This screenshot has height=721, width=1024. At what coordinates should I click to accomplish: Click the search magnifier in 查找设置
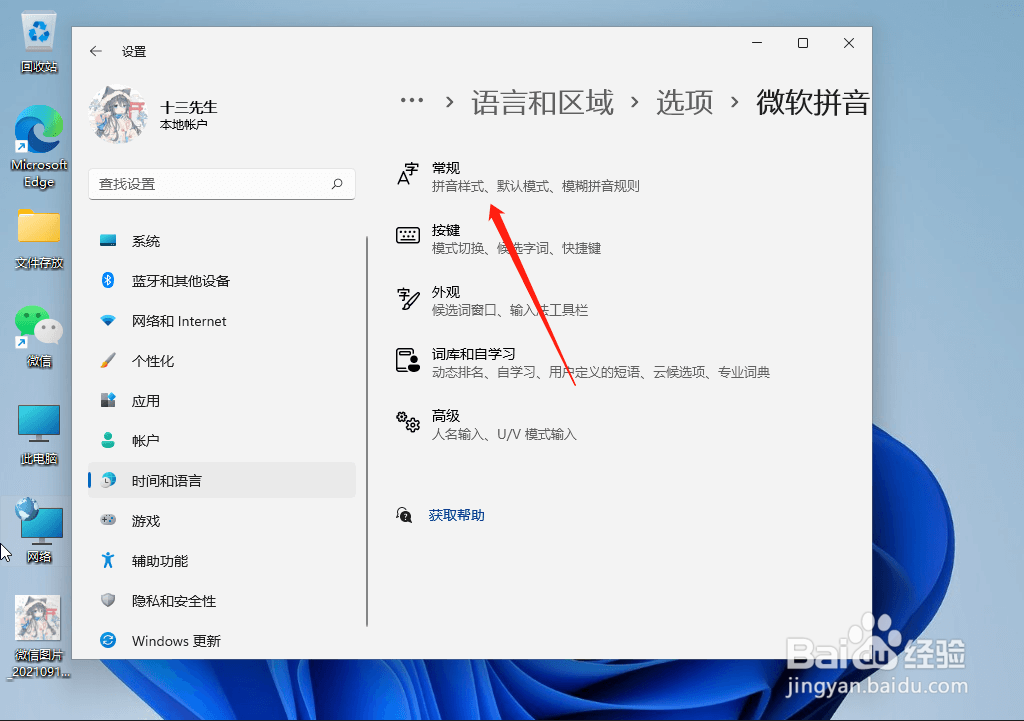337,184
